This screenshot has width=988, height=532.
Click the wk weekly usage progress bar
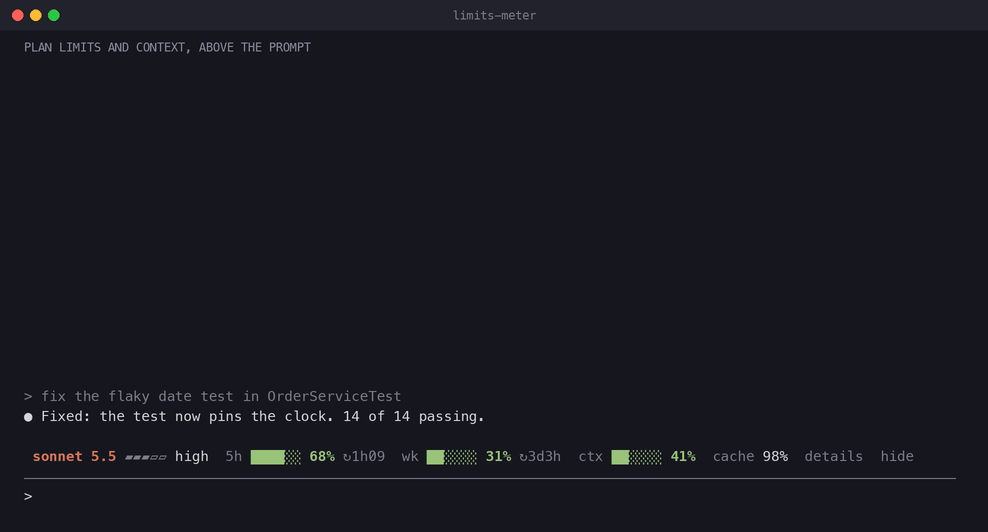point(451,457)
